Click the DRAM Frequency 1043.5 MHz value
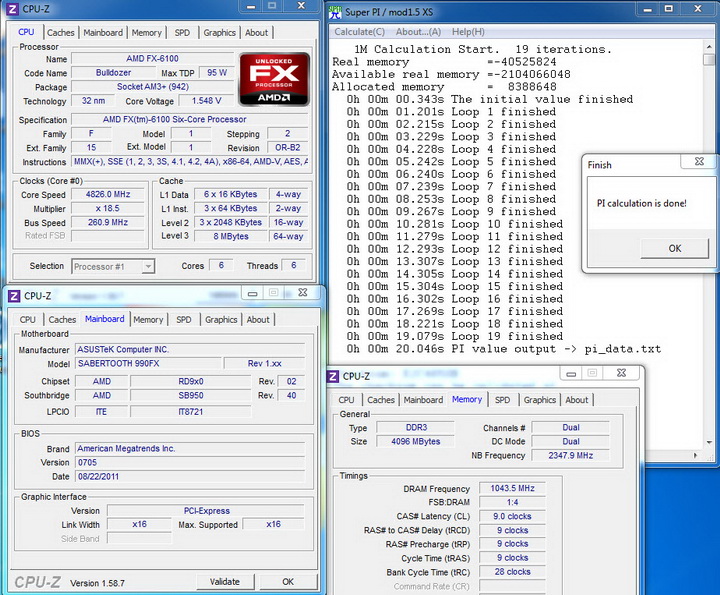This screenshot has height=595, width=720. pyautogui.click(x=512, y=488)
